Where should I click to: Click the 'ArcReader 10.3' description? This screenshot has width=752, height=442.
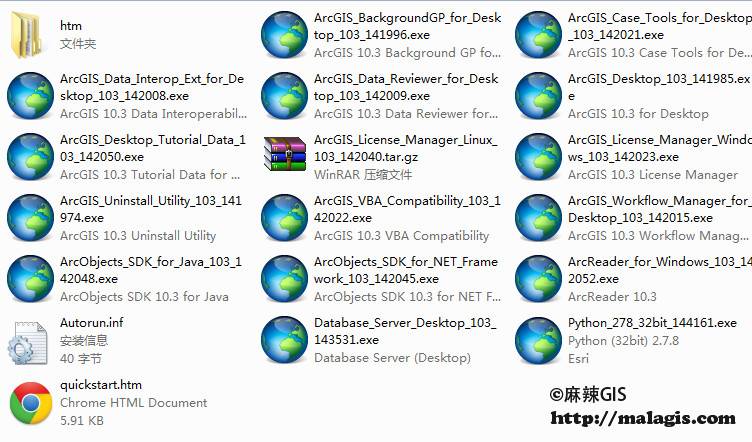pos(612,297)
